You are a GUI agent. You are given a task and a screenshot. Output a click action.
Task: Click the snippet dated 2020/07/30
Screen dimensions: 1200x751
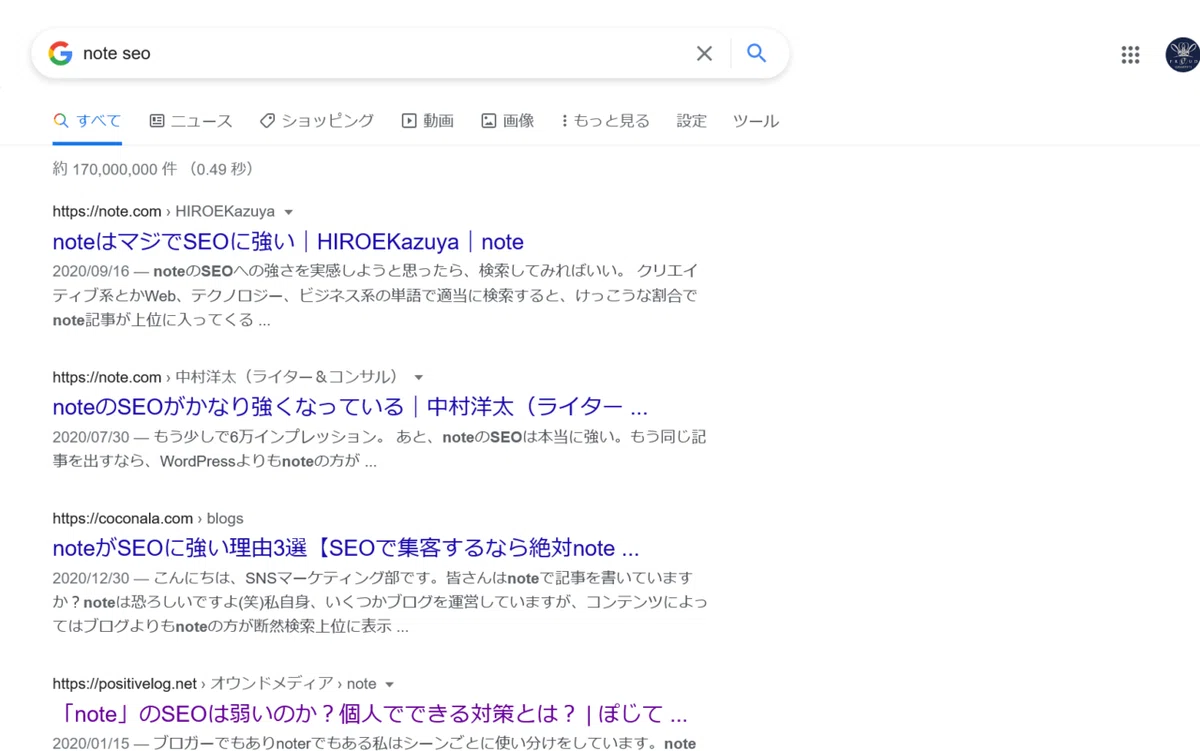tap(380, 450)
